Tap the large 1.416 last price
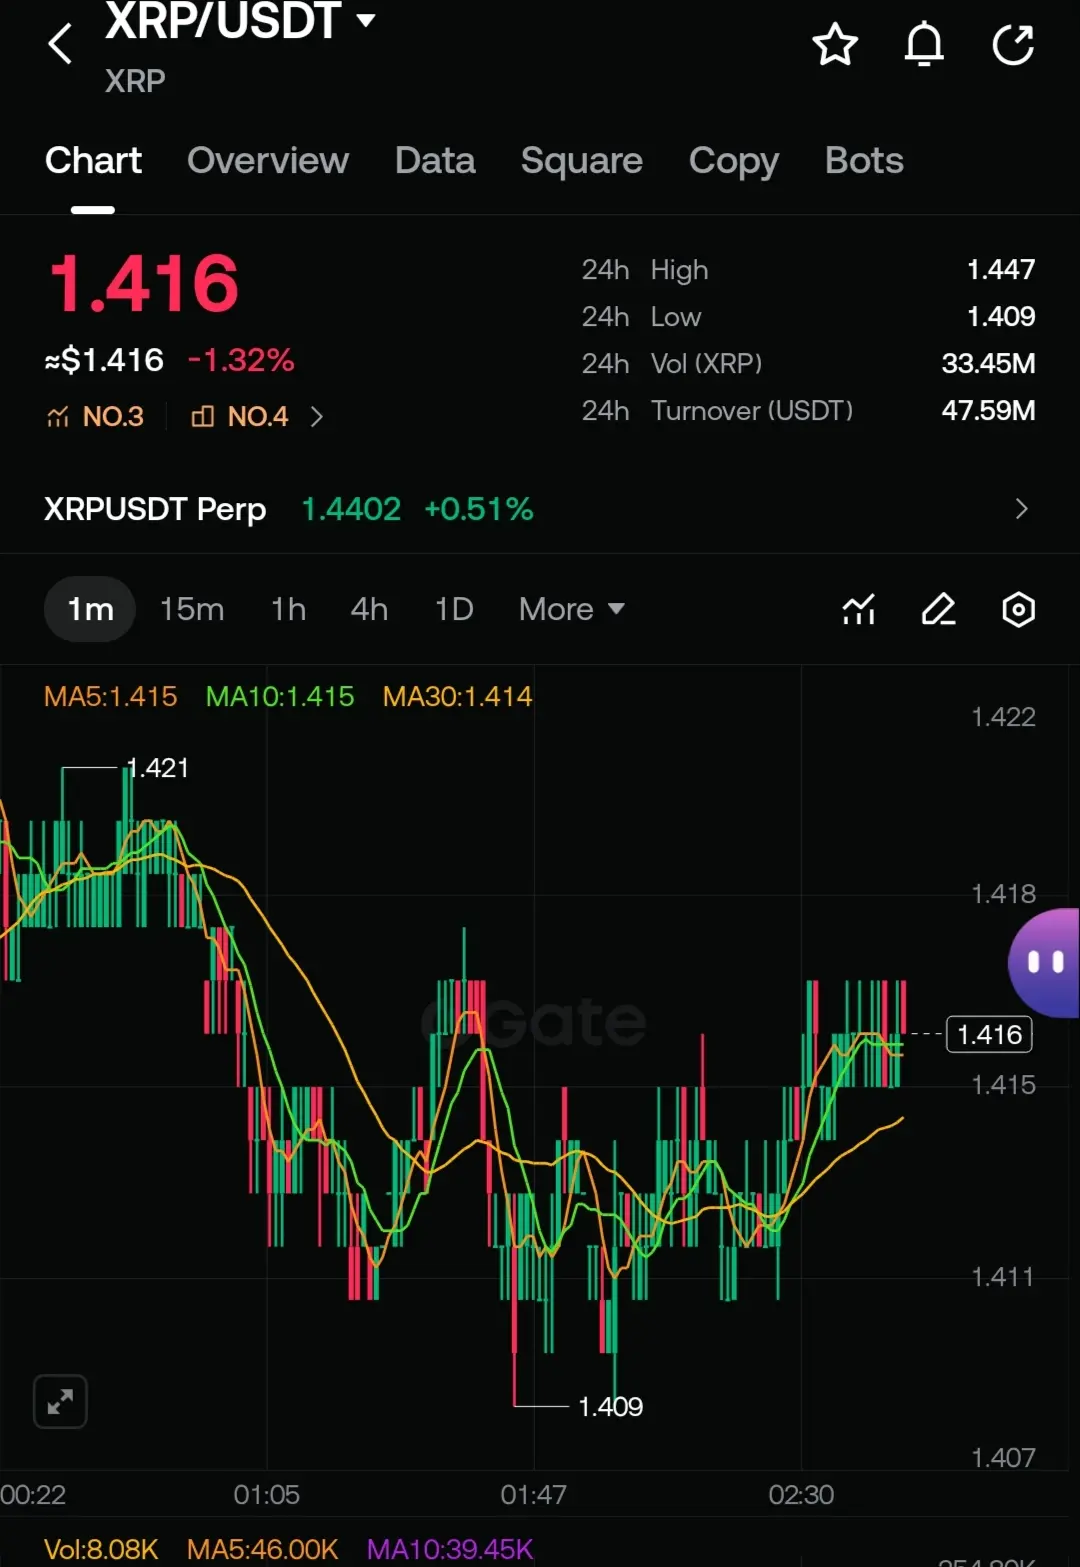1080x1567 pixels. (x=144, y=284)
